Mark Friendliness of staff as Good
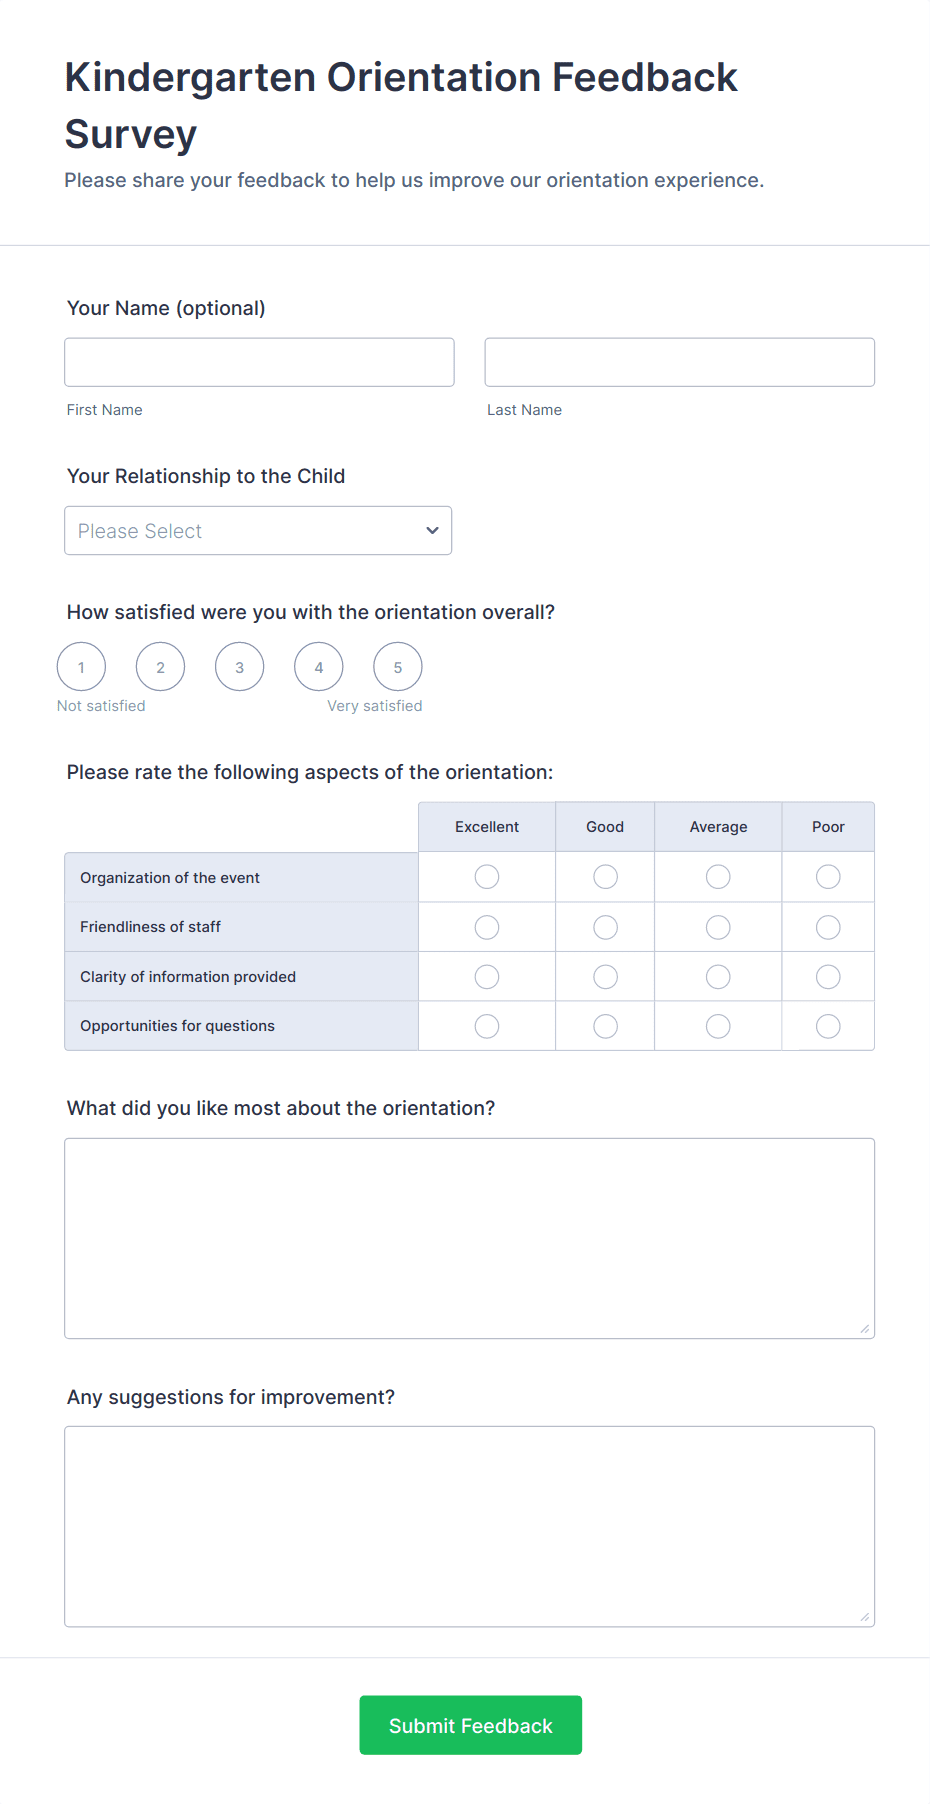Image resolution: width=930 pixels, height=1804 pixels. [605, 927]
